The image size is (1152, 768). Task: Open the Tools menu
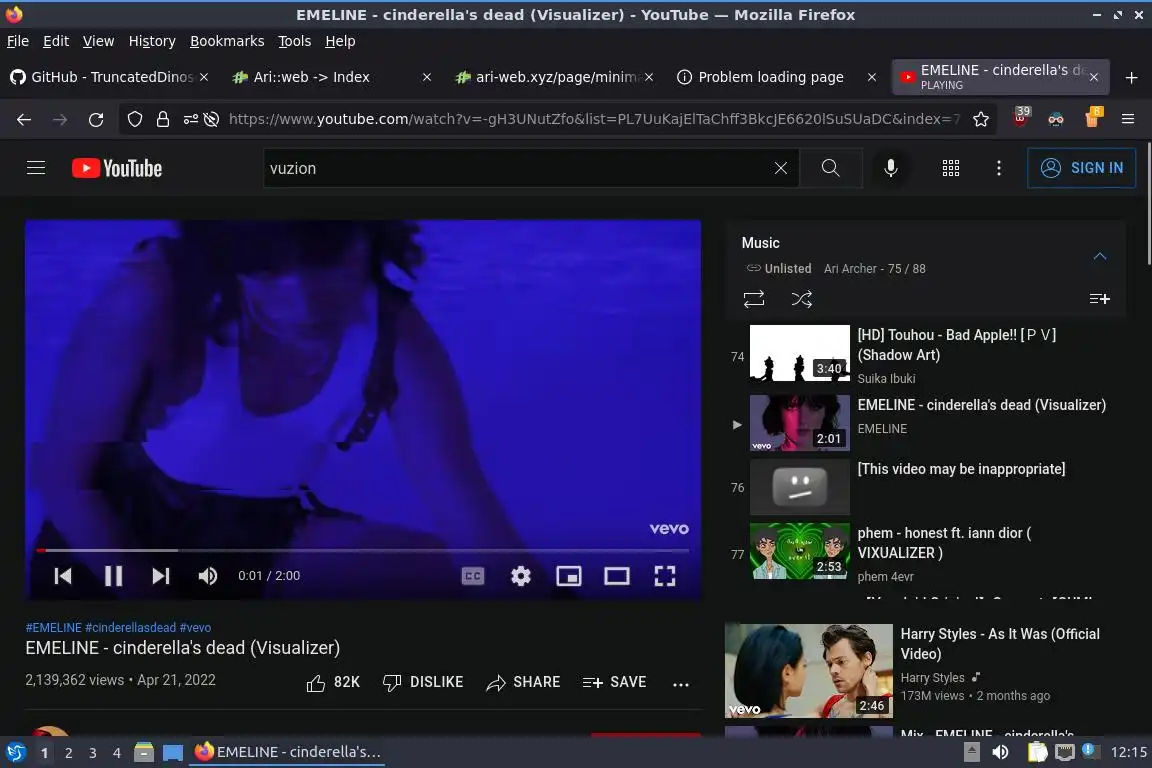(x=295, y=41)
